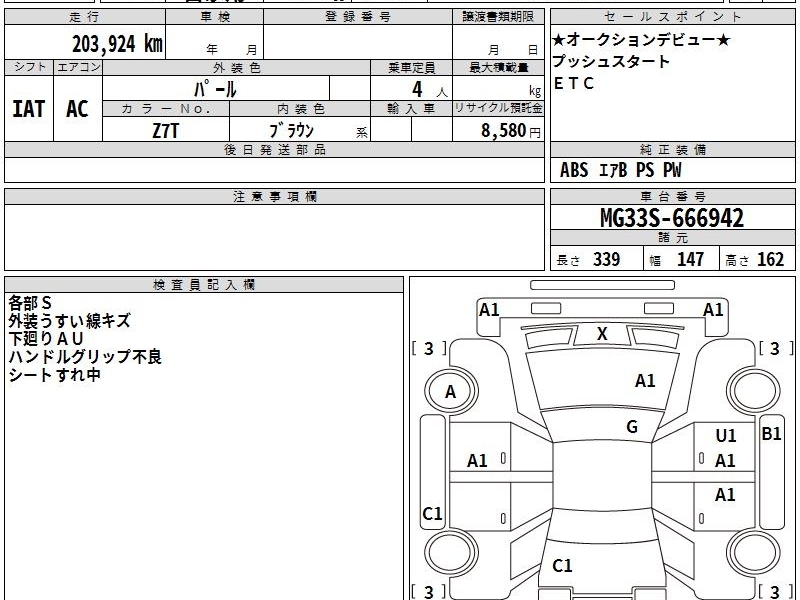Click the 車台番号 header
This screenshot has height=600, width=800.
[672, 196]
